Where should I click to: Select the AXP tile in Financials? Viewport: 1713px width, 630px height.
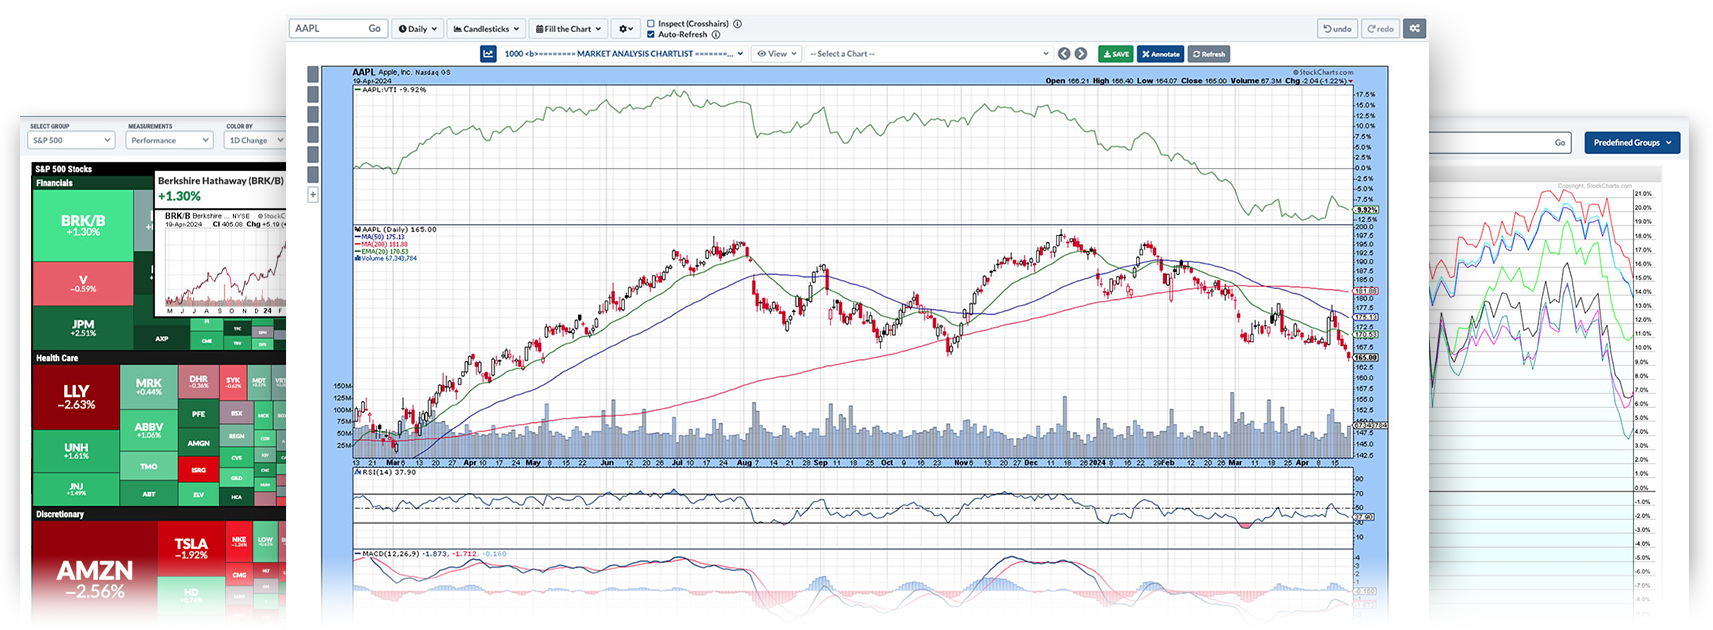point(161,339)
